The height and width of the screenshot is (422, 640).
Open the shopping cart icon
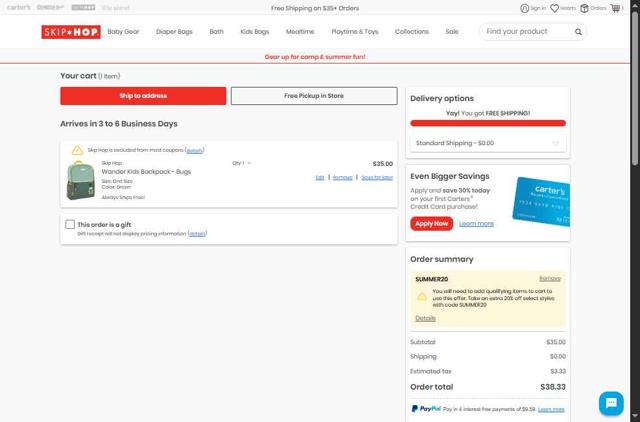point(615,8)
